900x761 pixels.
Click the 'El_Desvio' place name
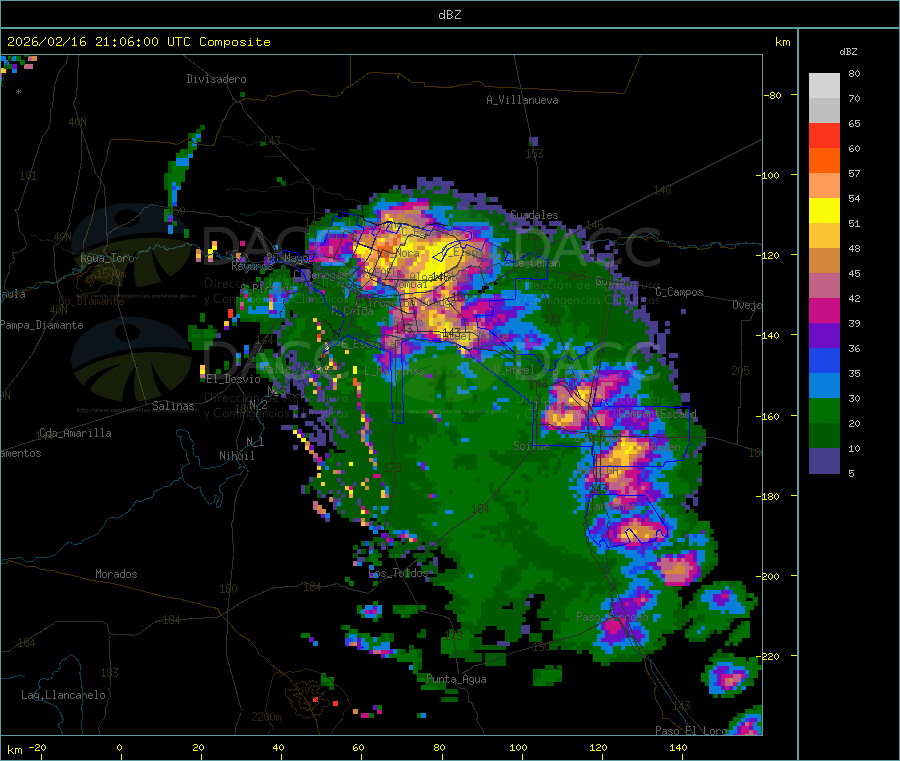pos(234,379)
